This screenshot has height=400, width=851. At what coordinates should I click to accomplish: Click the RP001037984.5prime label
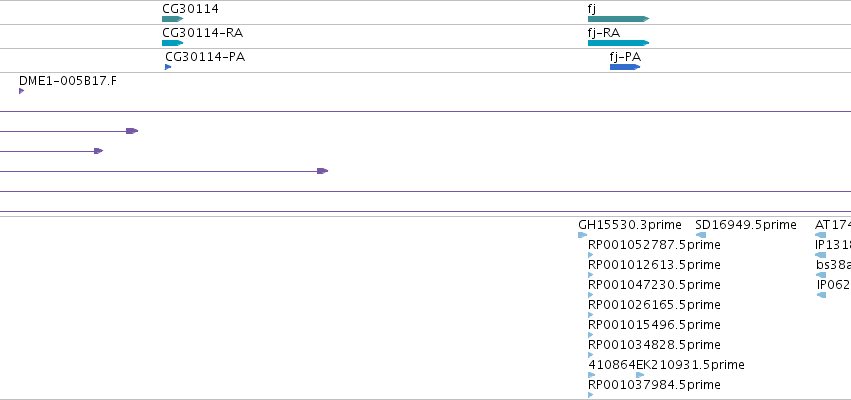tap(655, 385)
